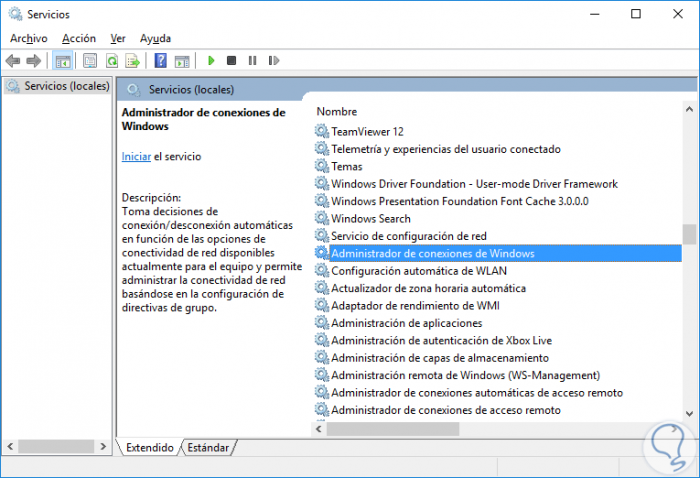Click the Iniciar link to start the service
The height and width of the screenshot is (478, 700).
pos(136,157)
